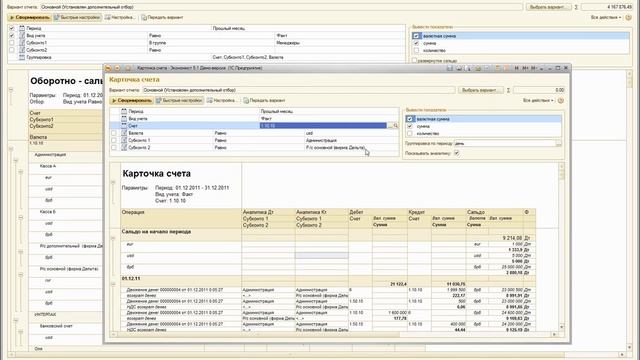This screenshot has width=640, height=360.
Task: Click the M- memory button in title bar
Action: [x=533, y=68]
